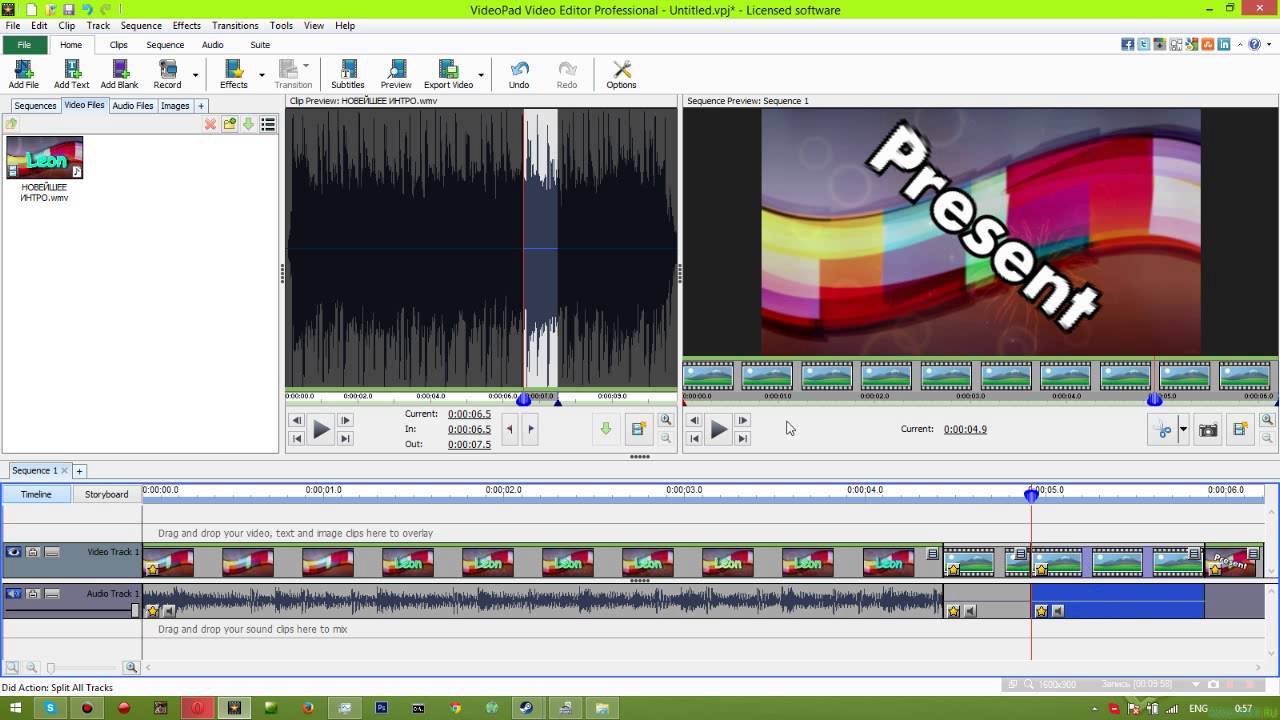Click the Split scissors icon in sequence preview
This screenshot has width=1280, height=720.
pos(1164,430)
